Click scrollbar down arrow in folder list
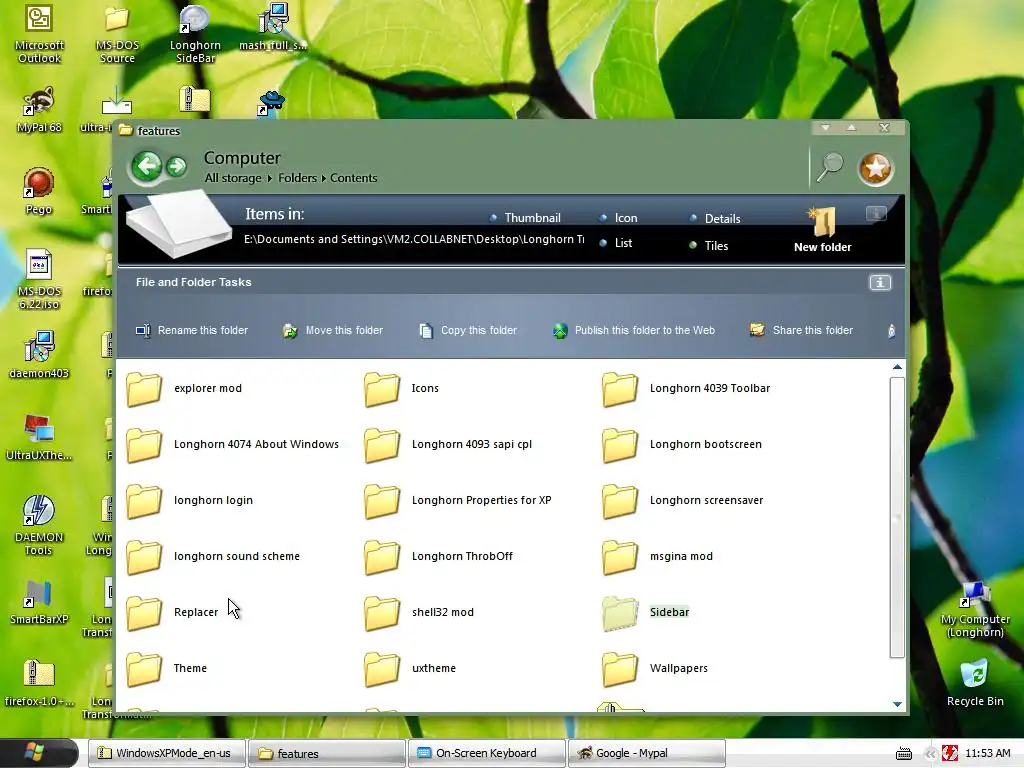This screenshot has height=768, width=1024. point(897,704)
